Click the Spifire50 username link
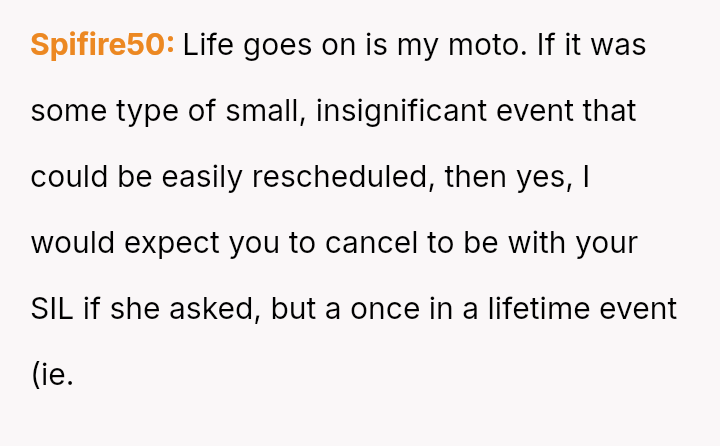Image resolution: width=720 pixels, height=446 pixels. (102, 45)
